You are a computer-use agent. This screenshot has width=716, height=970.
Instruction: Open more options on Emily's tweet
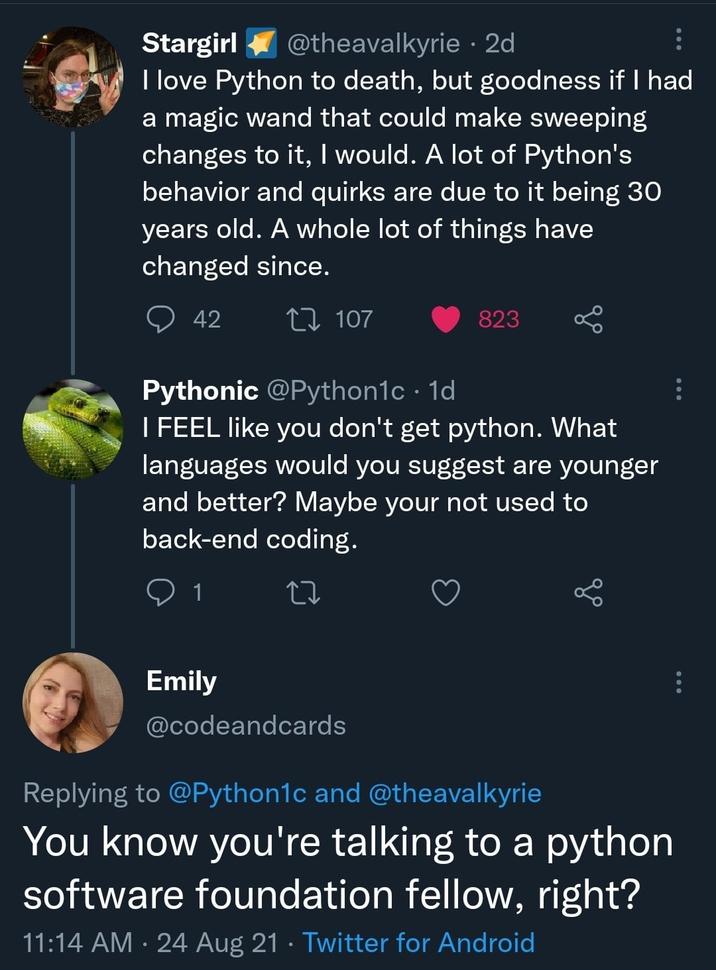679,682
